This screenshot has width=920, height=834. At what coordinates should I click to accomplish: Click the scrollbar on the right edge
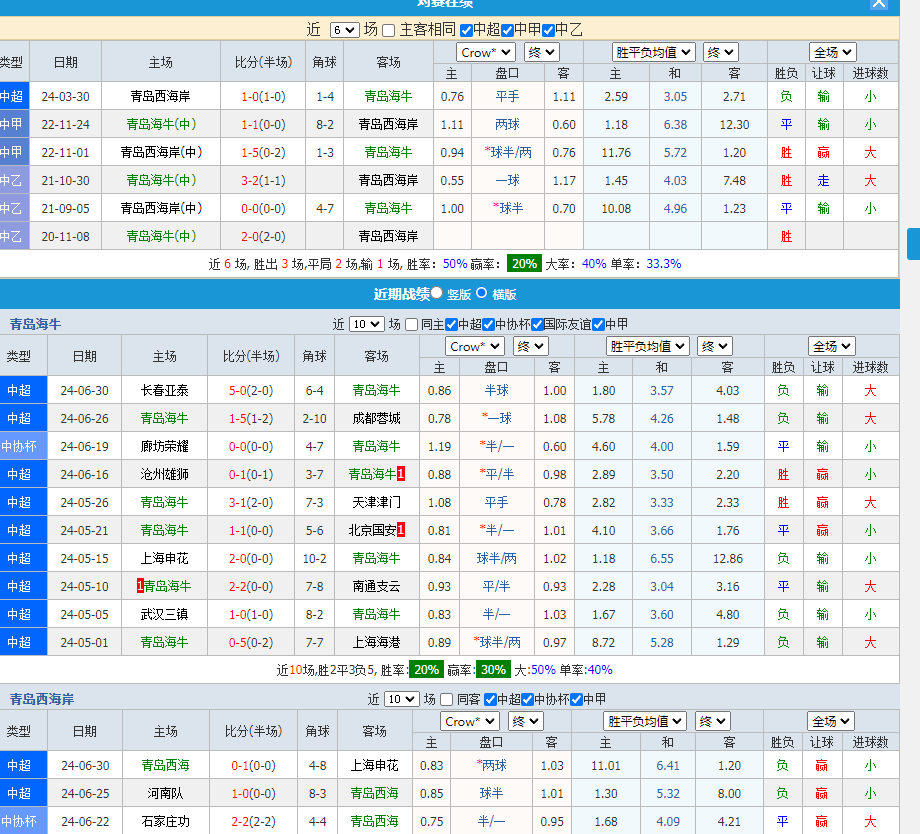(913, 243)
